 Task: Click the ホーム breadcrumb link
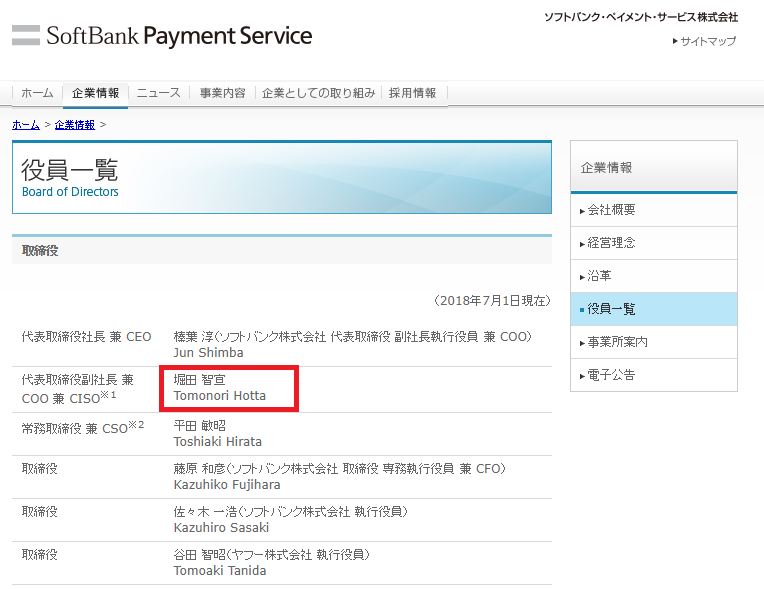[26, 125]
